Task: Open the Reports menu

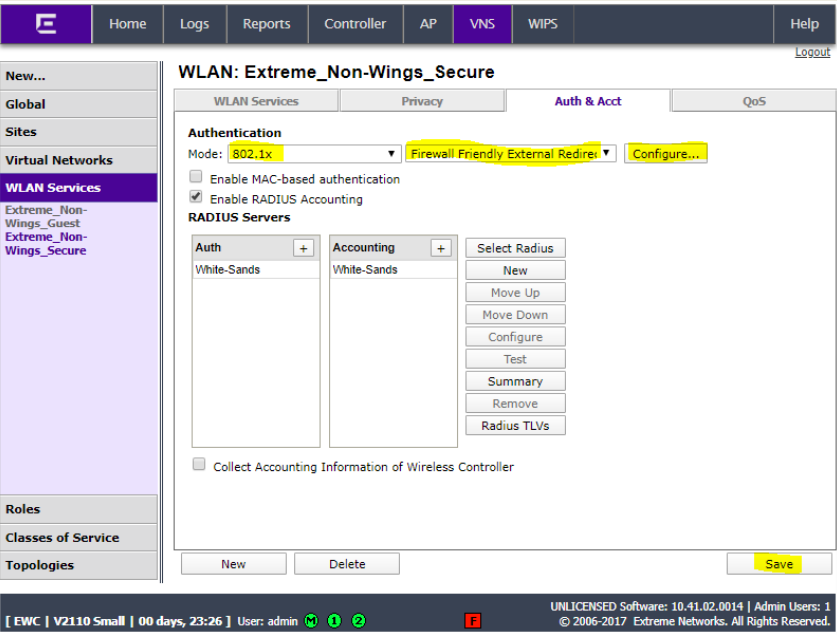Action: coord(267,24)
